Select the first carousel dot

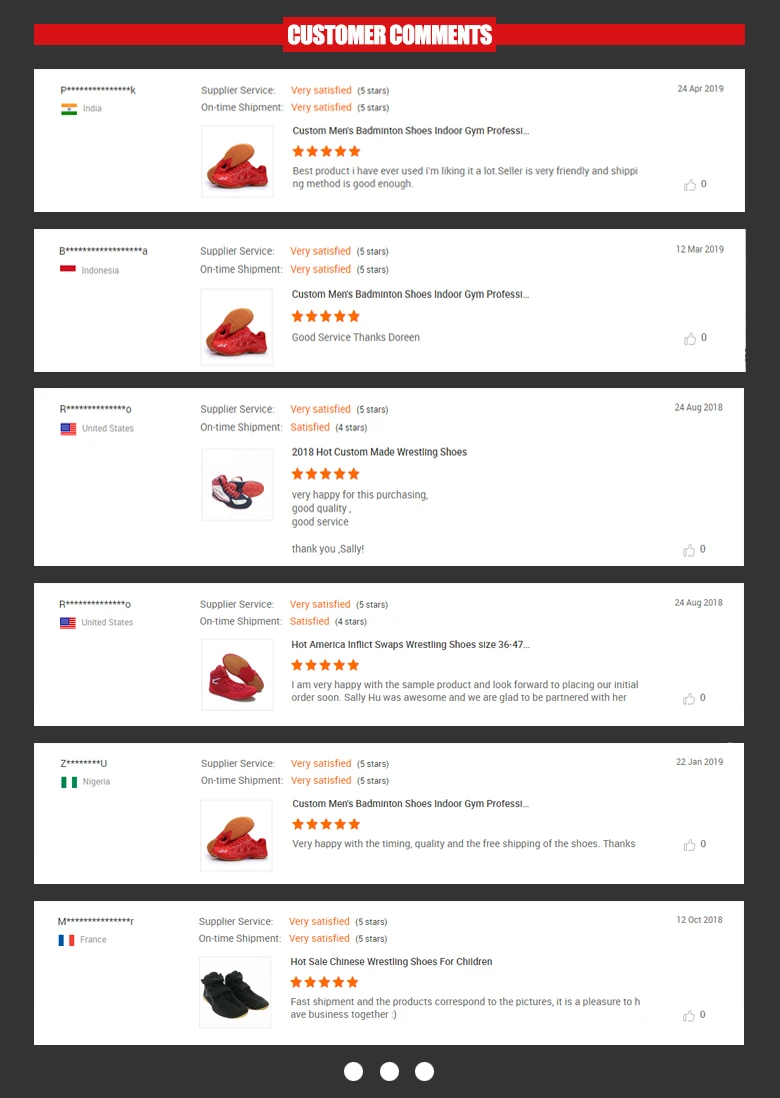353,1071
